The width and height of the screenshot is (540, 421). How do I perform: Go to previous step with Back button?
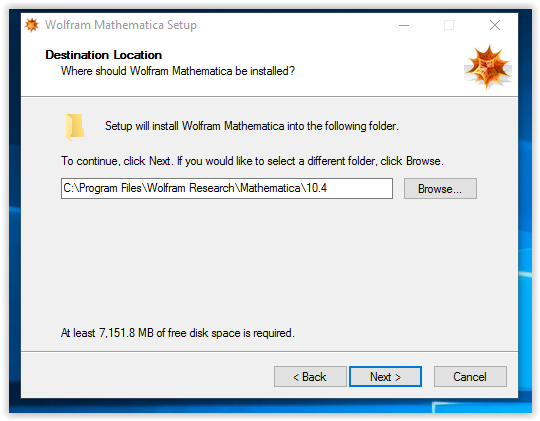point(310,377)
